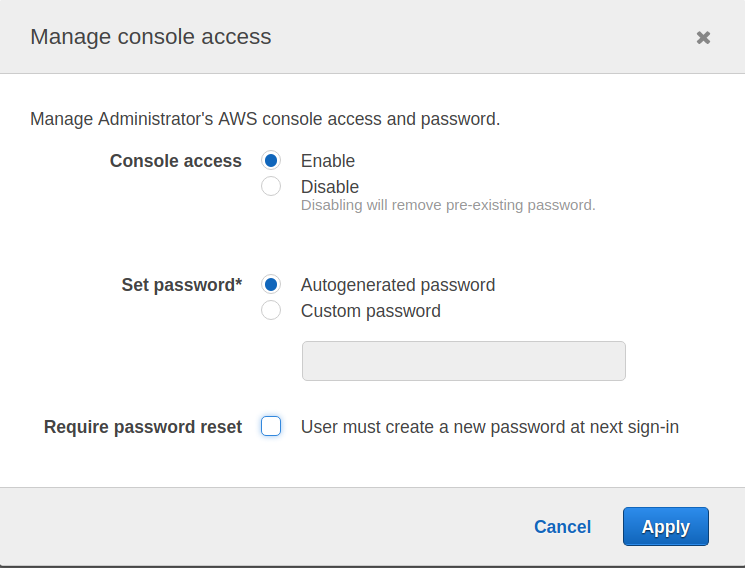Click the "Disable" option label text
The width and height of the screenshot is (745, 568).
coord(330,187)
